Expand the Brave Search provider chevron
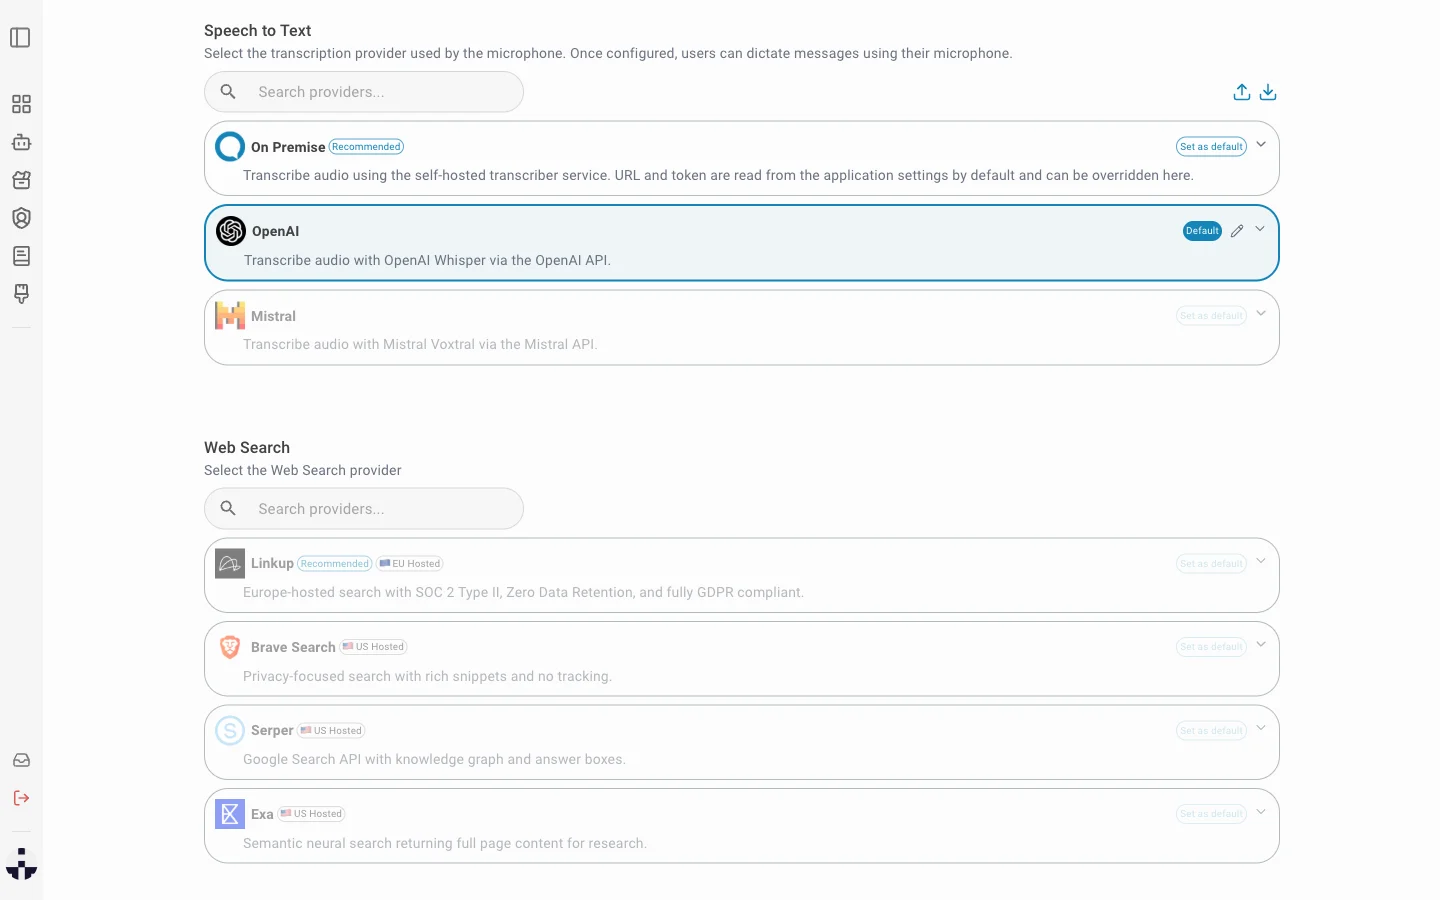The image size is (1440, 900). pyautogui.click(x=1261, y=645)
